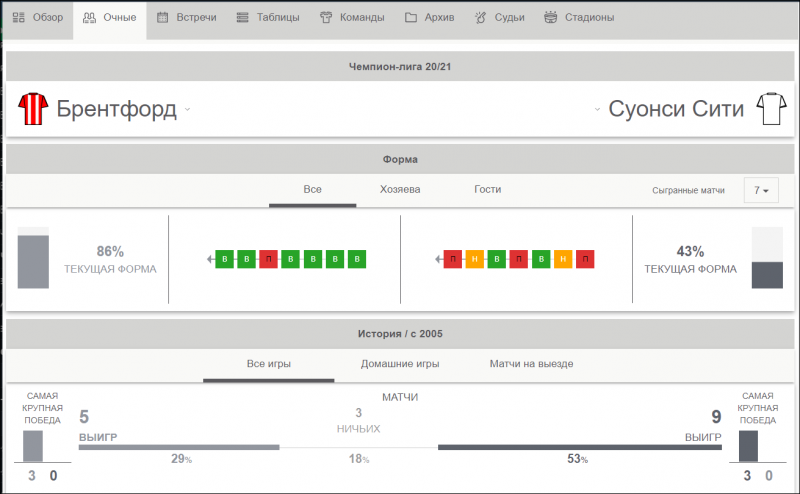Screen dimensions: 800x494
Task: Open the Обзор tab icon
Action: [x=19, y=18]
